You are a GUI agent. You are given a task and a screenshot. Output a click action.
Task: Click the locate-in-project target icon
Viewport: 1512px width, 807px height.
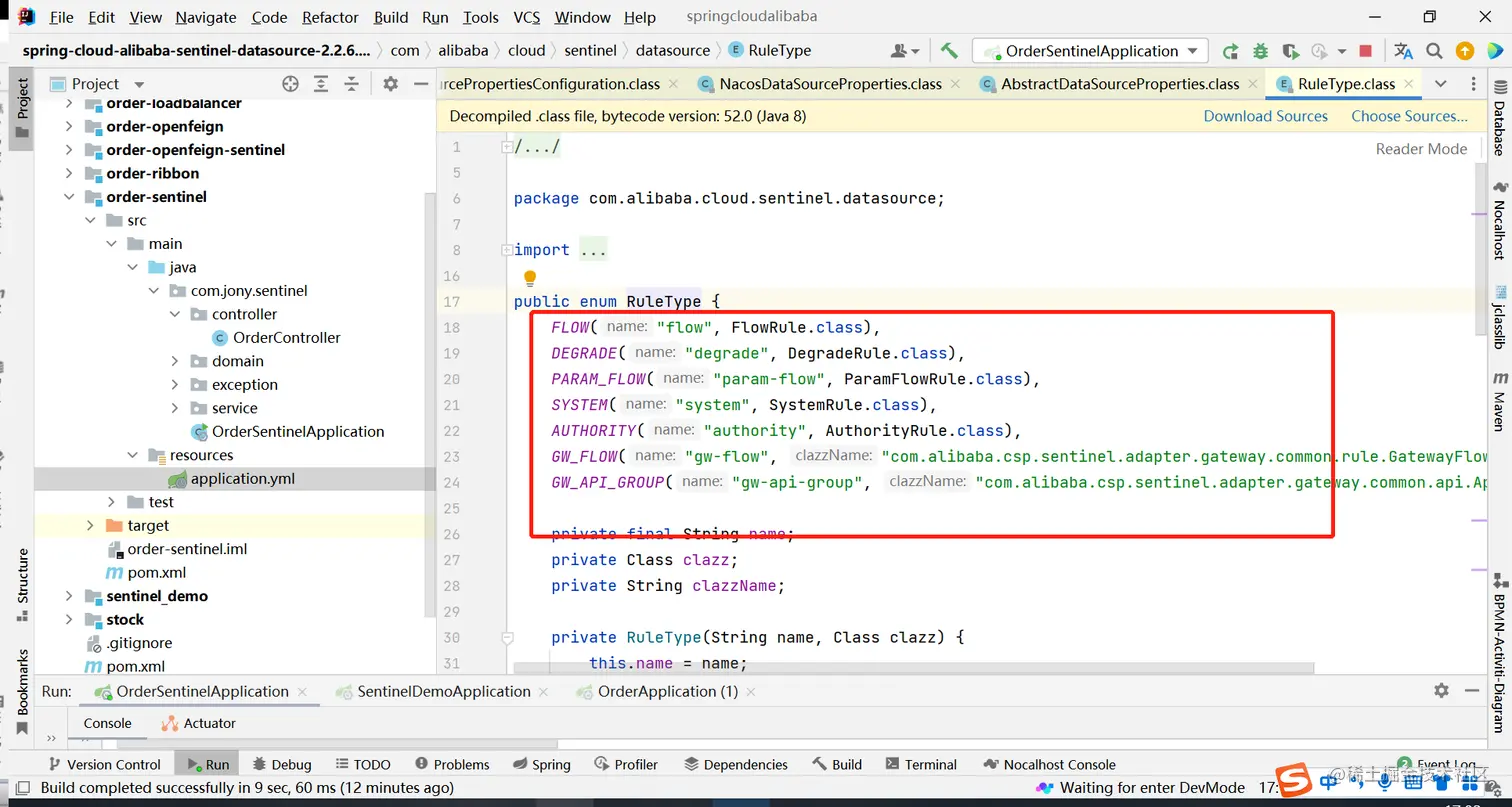[290, 84]
